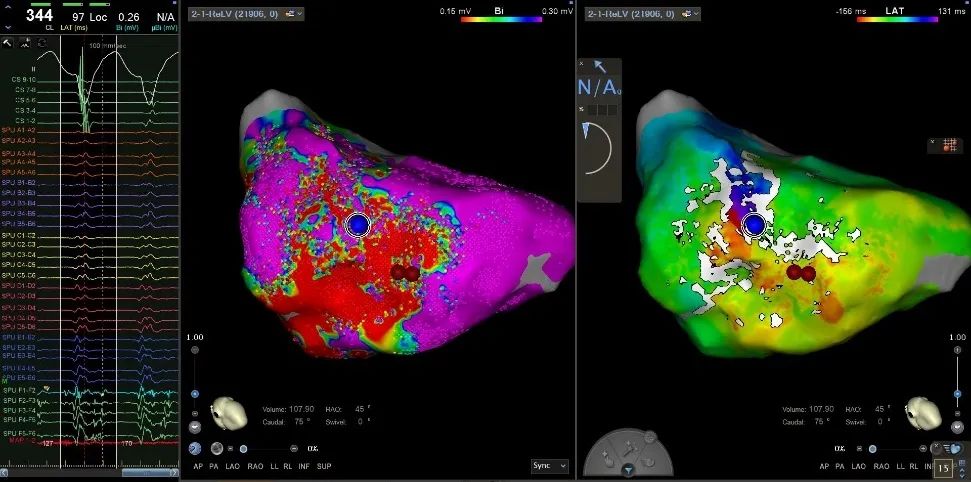Click the funnel filter icon in radial menu
The height and width of the screenshot is (482, 971).
(627, 468)
